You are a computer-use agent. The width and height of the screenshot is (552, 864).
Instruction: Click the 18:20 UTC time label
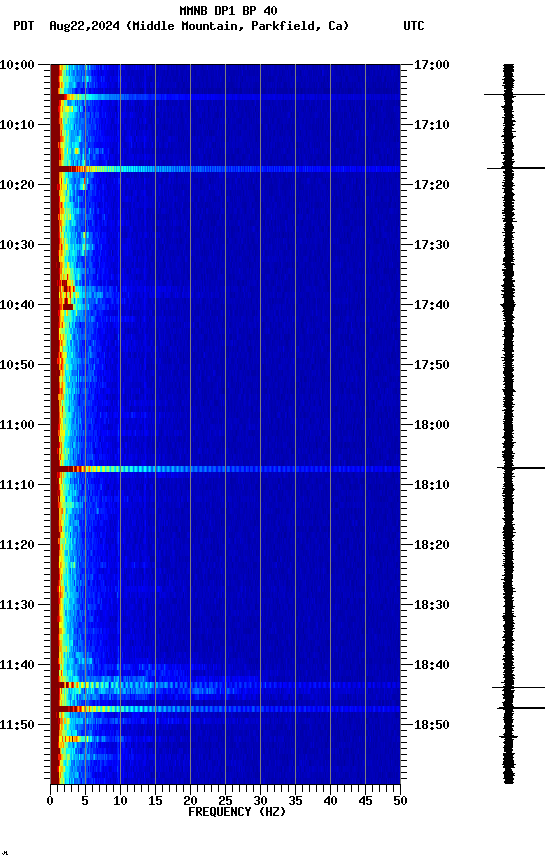(x=432, y=545)
